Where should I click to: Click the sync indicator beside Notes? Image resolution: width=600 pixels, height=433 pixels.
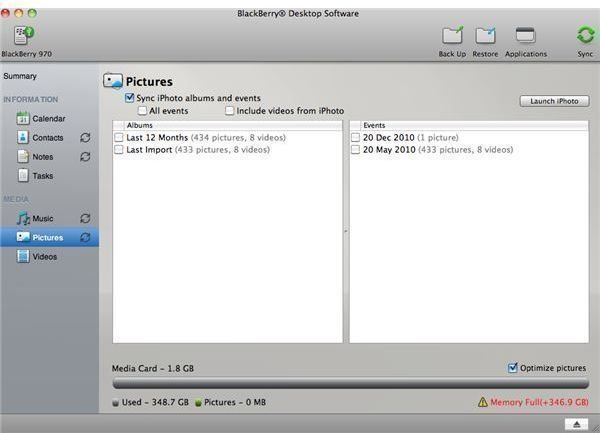click(x=85, y=156)
